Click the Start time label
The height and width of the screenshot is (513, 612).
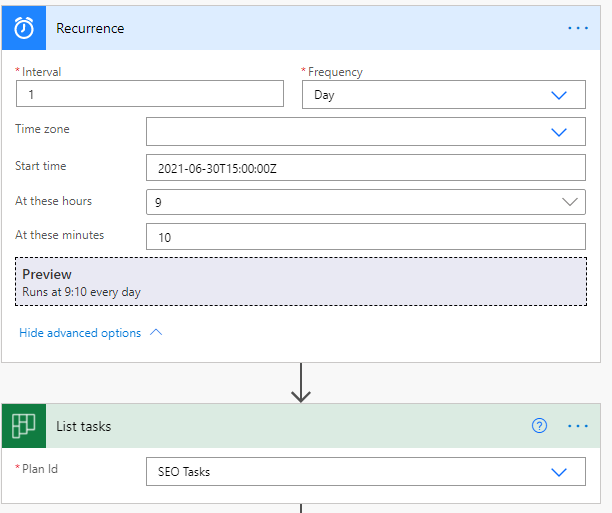click(41, 166)
